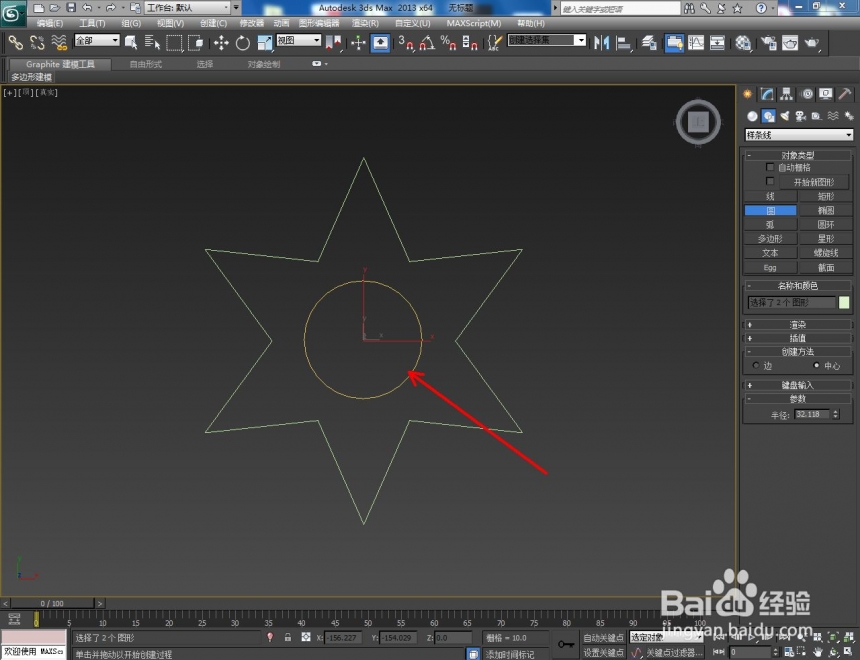
Task: Open 编辑(E) menu
Action: (49, 23)
